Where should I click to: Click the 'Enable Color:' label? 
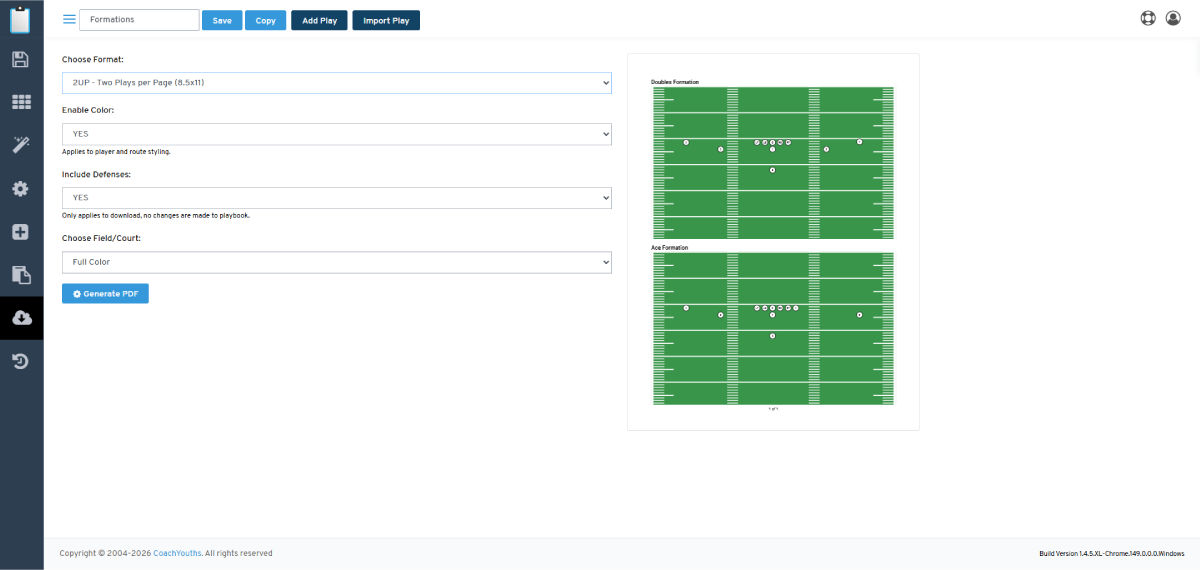click(x=88, y=110)
